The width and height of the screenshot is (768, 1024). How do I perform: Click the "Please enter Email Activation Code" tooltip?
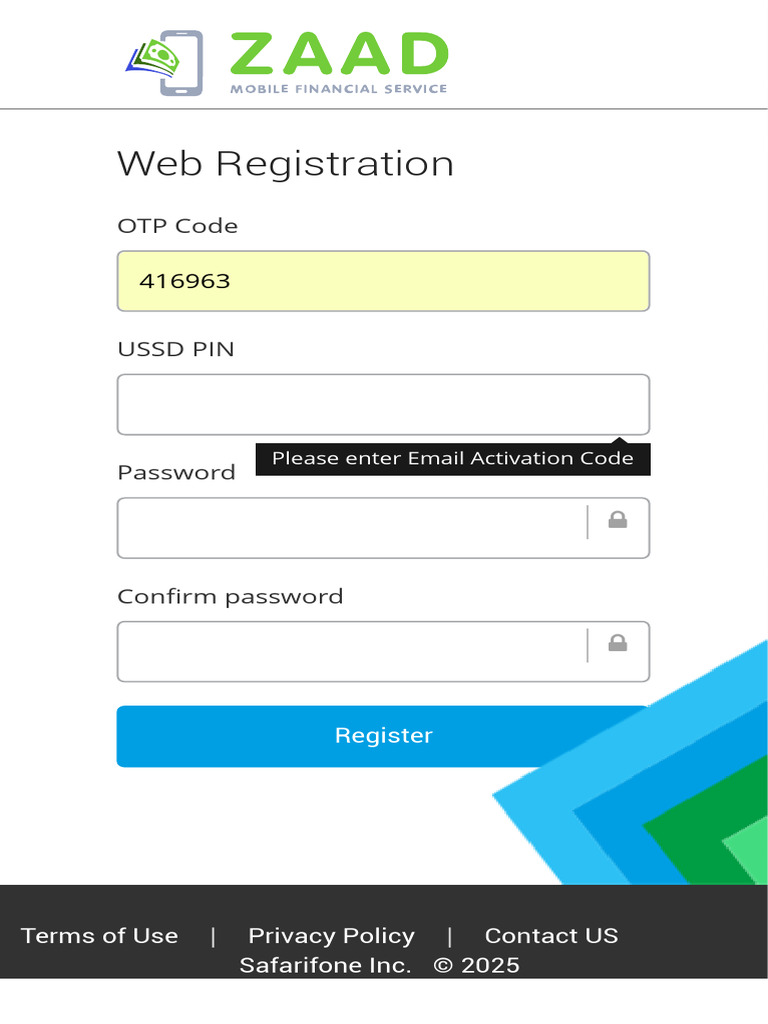(453, 459)
